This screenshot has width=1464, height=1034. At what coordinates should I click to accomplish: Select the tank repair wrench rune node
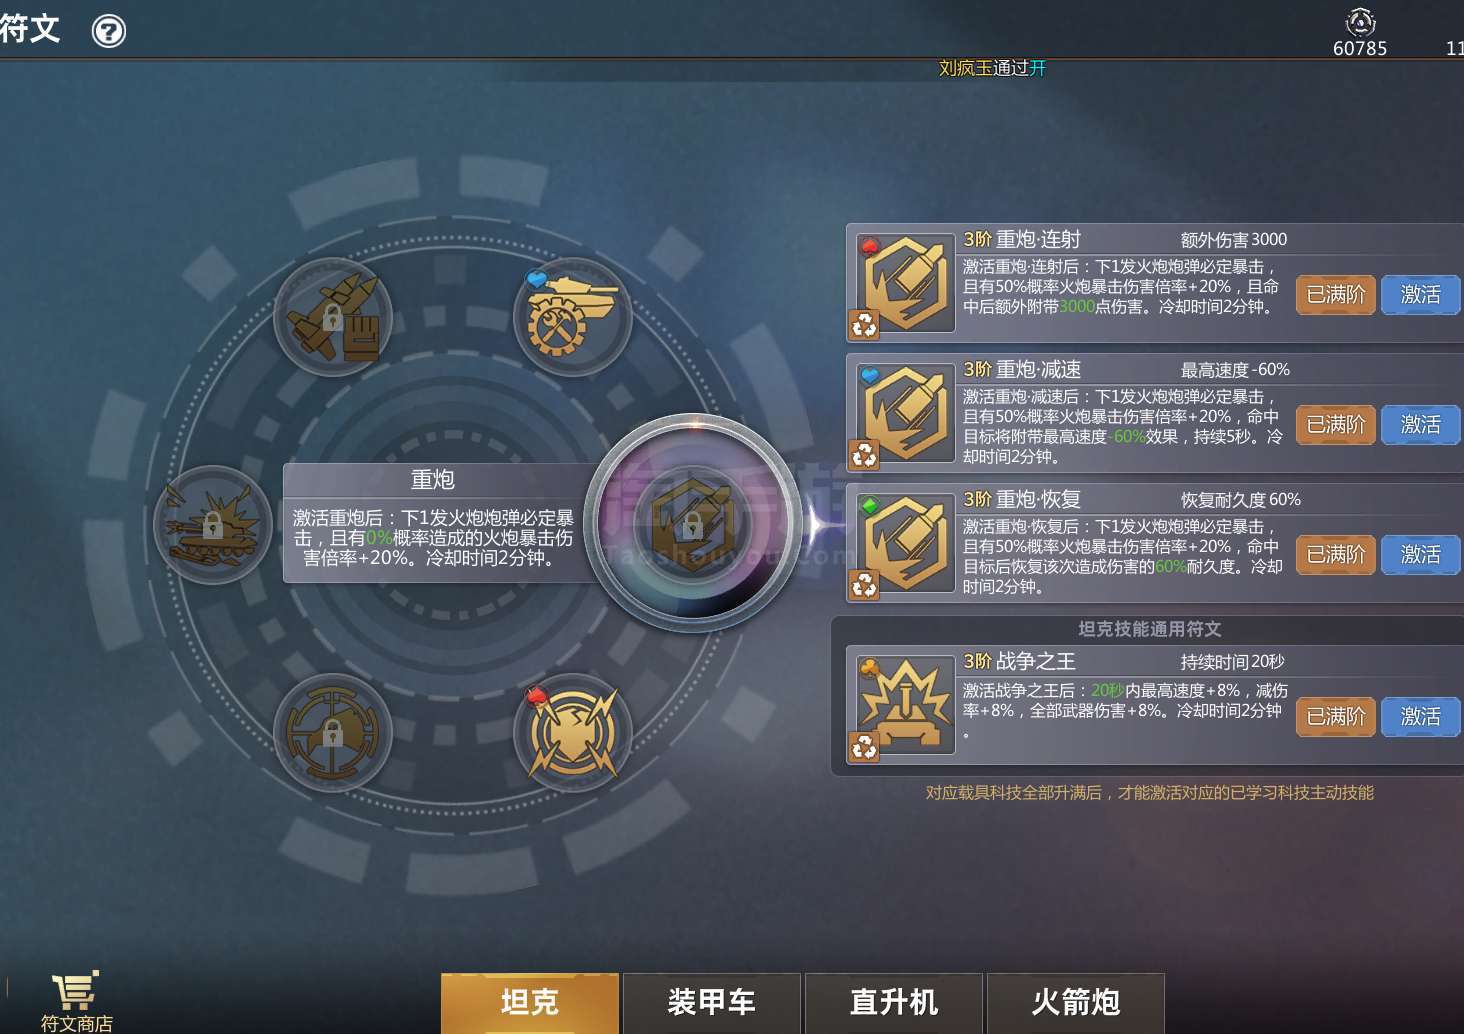coord(573,317)
